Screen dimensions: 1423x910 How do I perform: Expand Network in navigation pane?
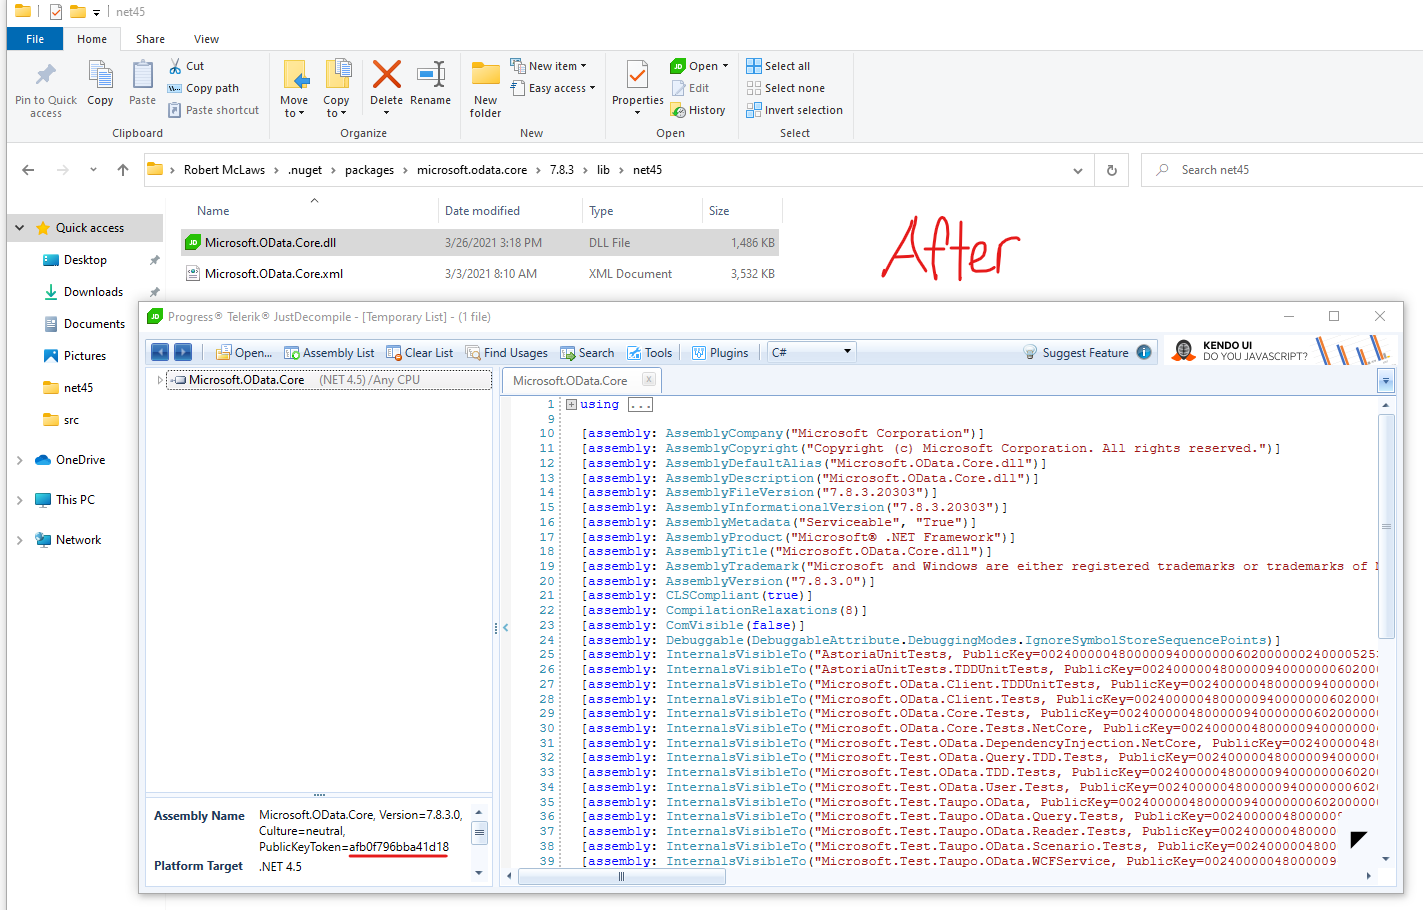pos(20,540)
